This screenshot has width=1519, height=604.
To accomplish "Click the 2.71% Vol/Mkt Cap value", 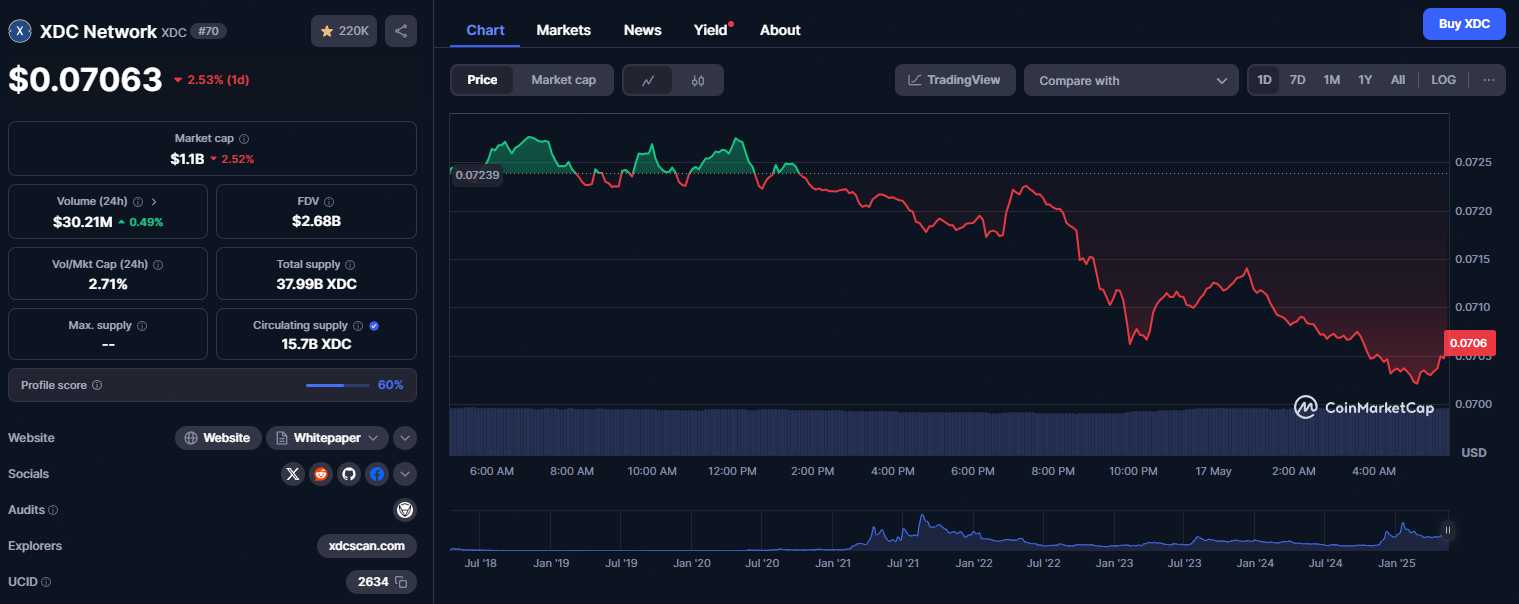I will [108, 284].
